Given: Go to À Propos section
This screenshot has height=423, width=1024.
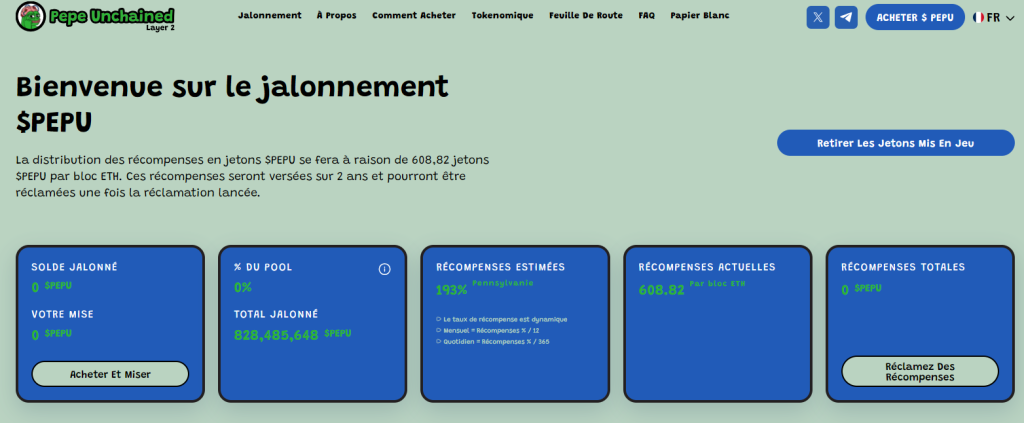Looking at the screenshot, I should (336, 16).
